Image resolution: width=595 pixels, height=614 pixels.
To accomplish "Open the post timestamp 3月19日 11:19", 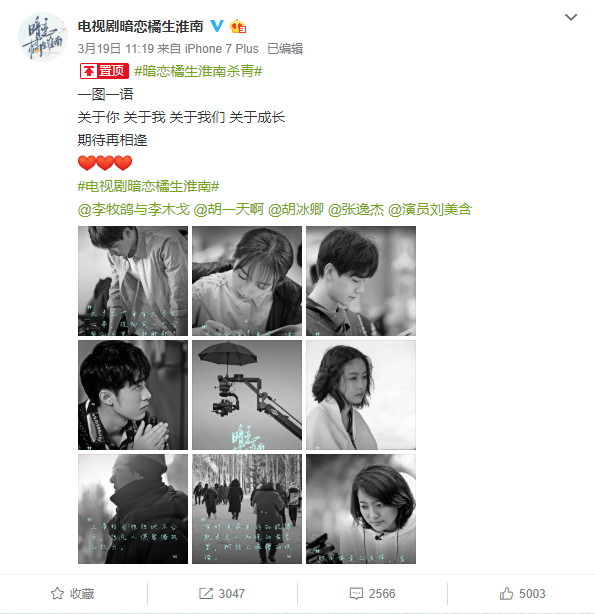I will 116,49.
